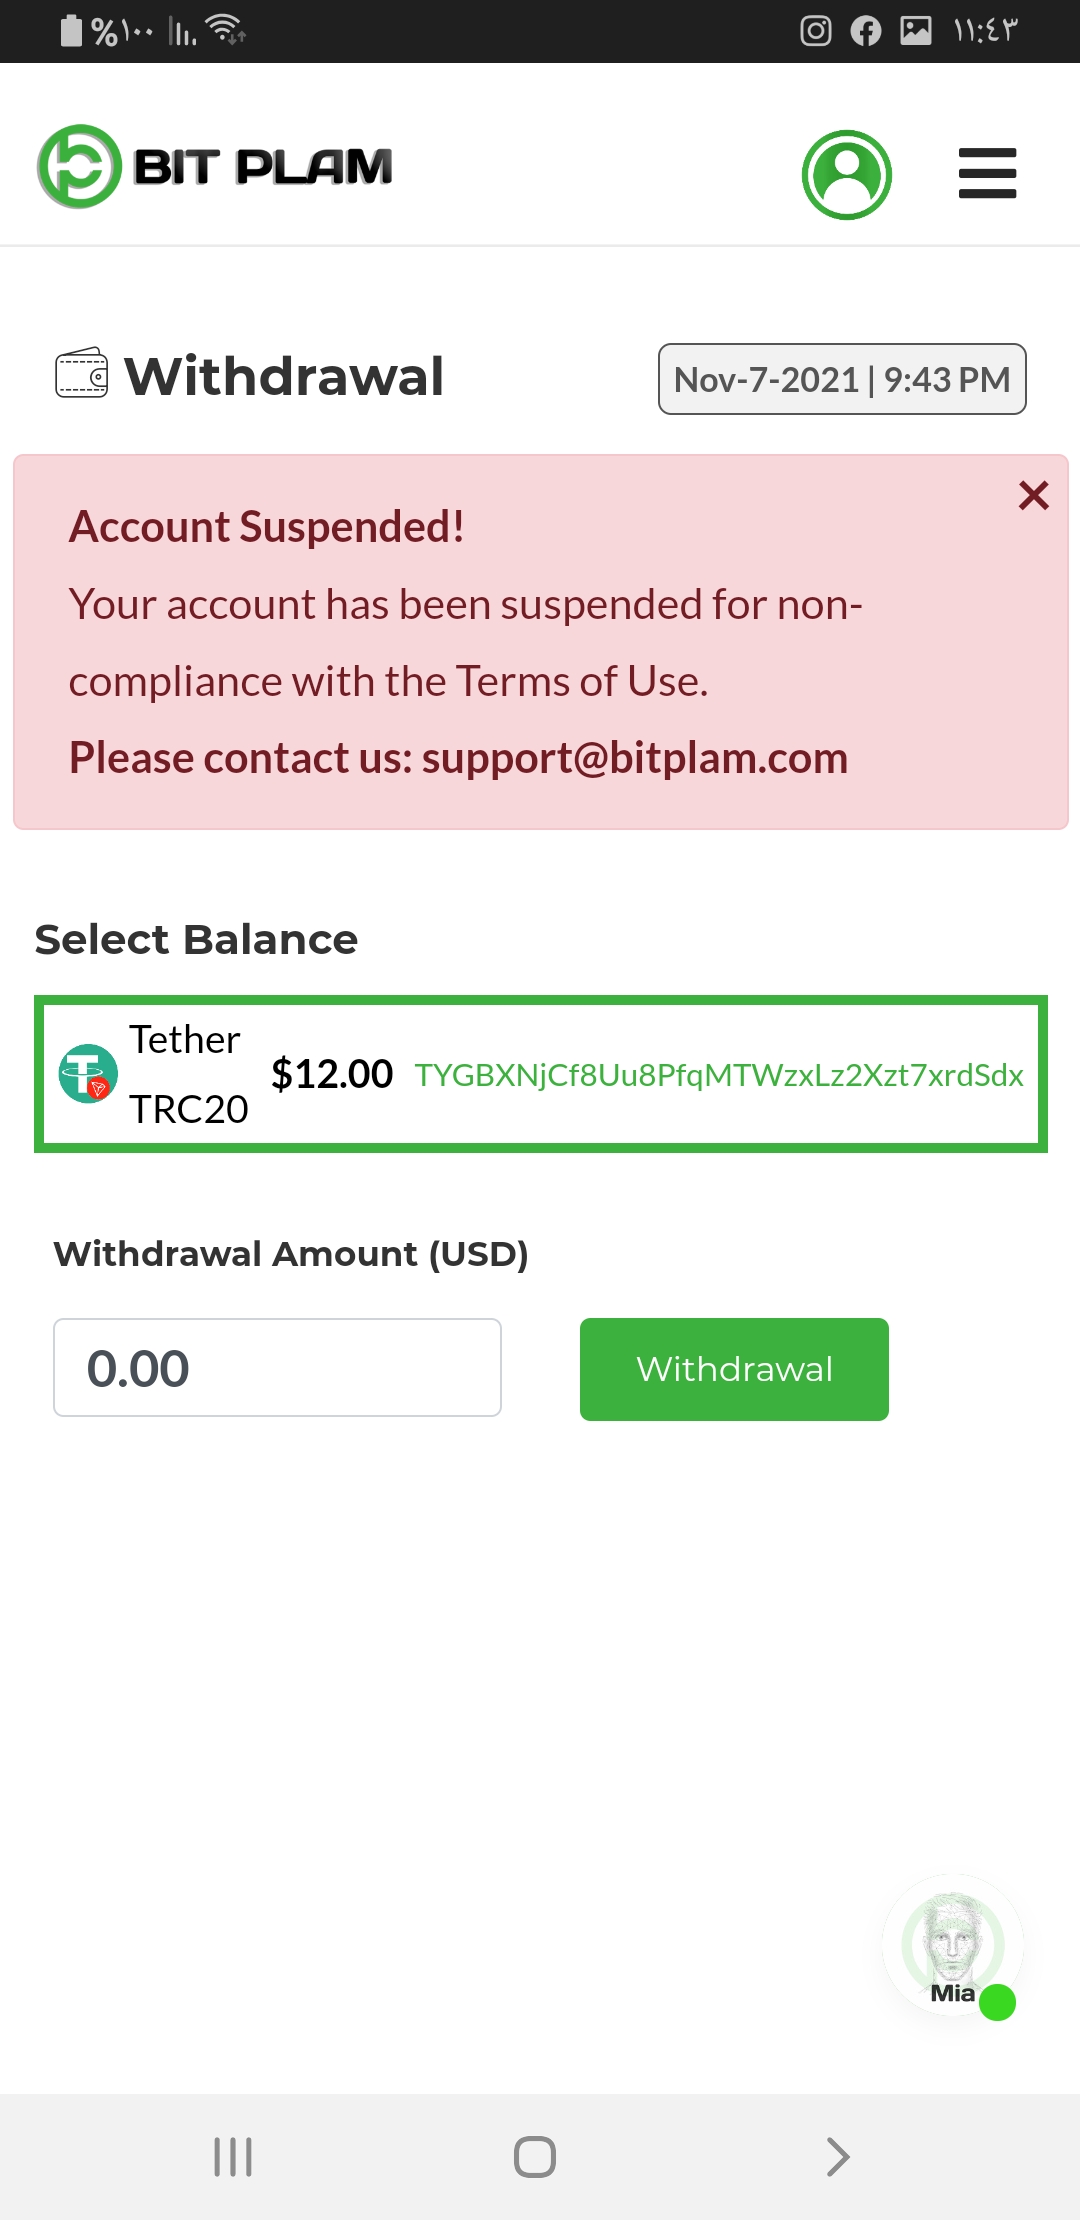Viewport: 1080px width, 2220px height.
Task: Tap the gallery image notification icon
Action: pos(916,31)
